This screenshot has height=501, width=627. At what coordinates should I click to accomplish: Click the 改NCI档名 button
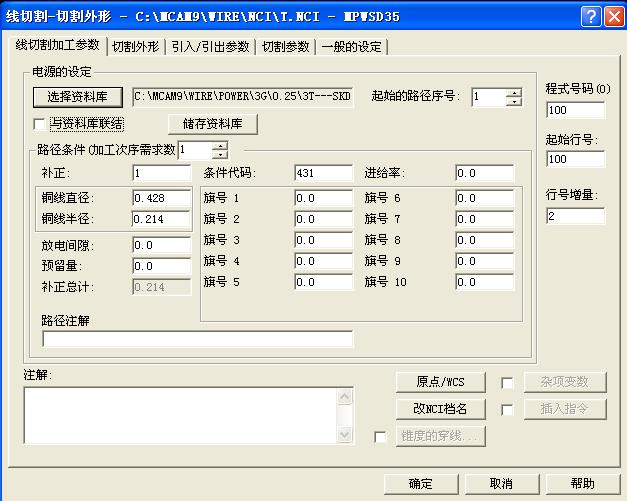coord(441,409)
